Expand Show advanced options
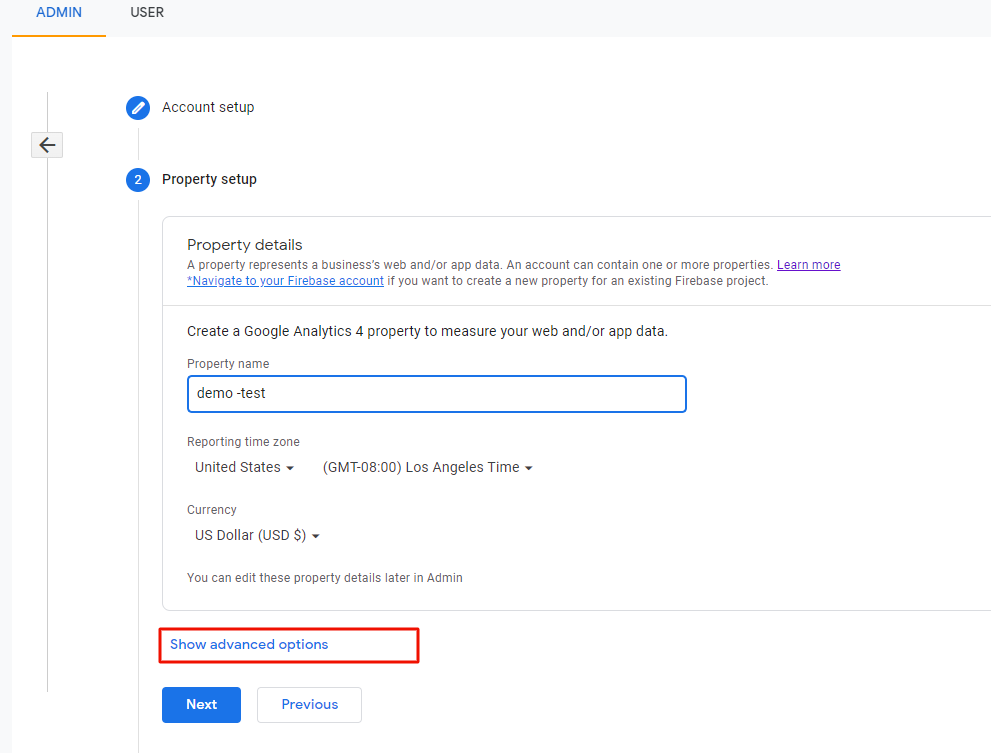This screenshot has height=753, width=991. (249, 644)
